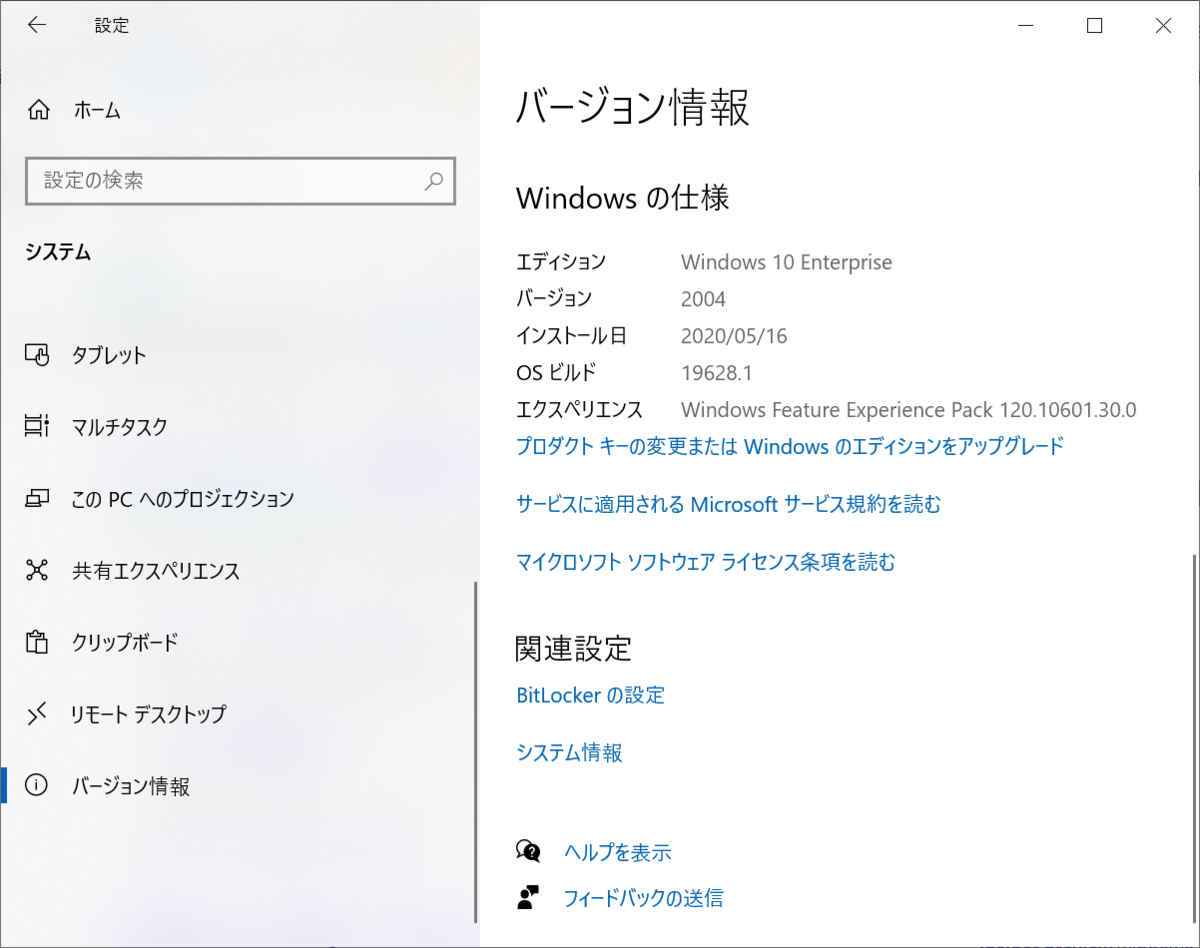Open システム情報 link
1200x948 pixels.
pos(569,752)
